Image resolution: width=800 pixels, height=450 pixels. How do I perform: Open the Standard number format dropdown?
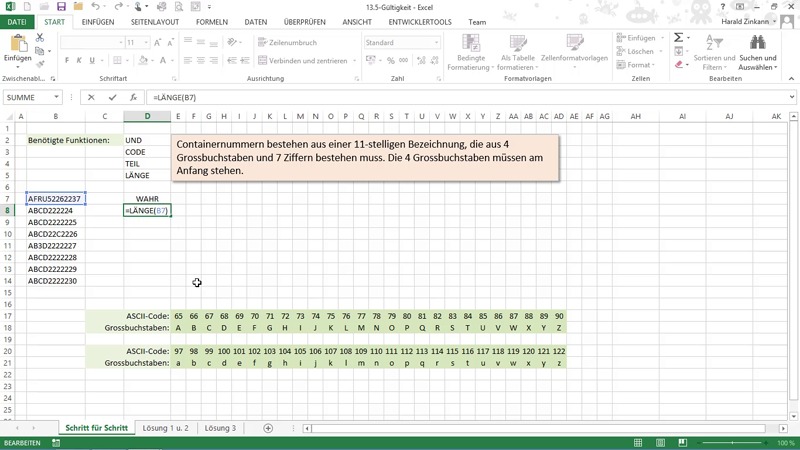[x=437, y=42]
